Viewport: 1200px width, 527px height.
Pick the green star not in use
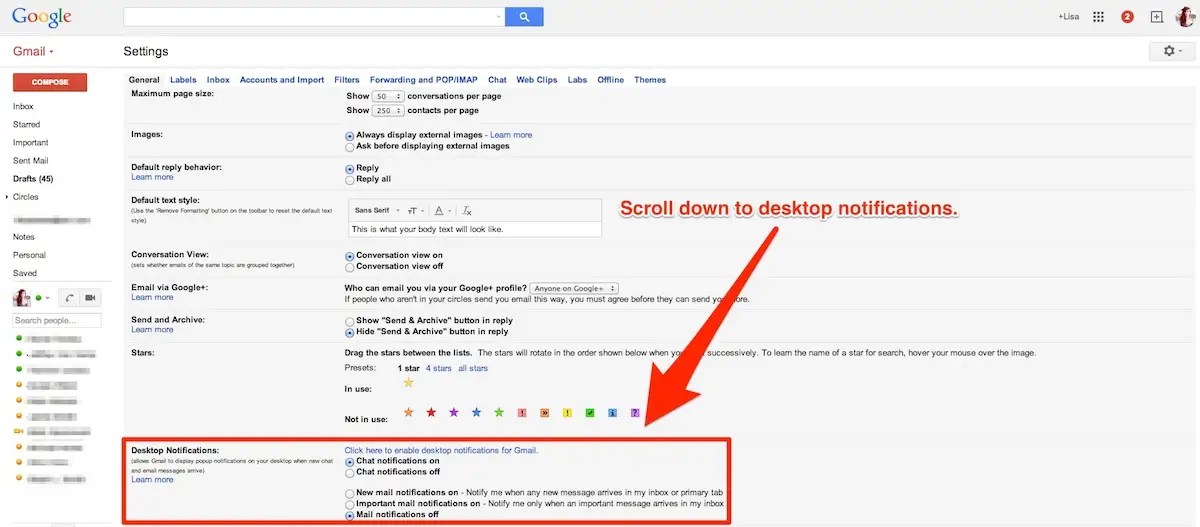click(x=499, y=412)
